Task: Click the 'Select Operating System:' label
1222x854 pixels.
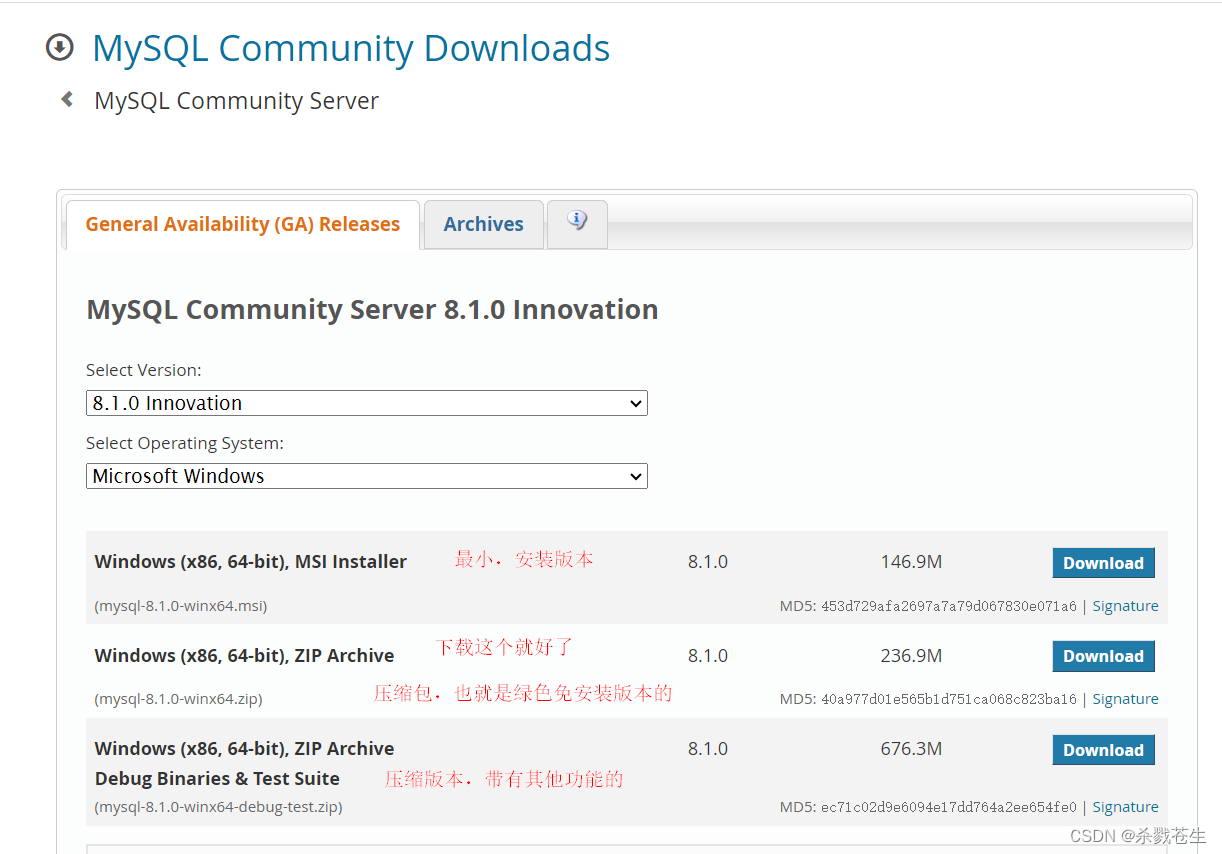Action: (x=185, y=443)
